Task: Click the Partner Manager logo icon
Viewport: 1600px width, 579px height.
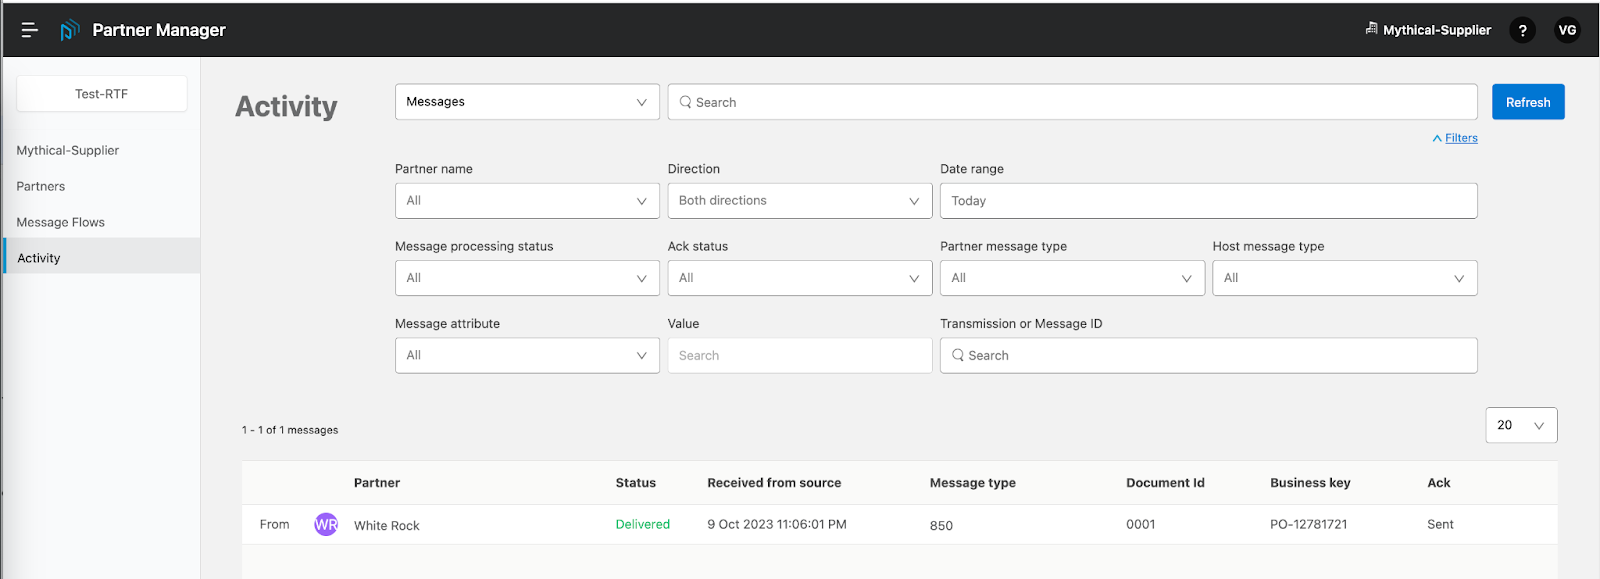Action: click(x=69, y=30)
